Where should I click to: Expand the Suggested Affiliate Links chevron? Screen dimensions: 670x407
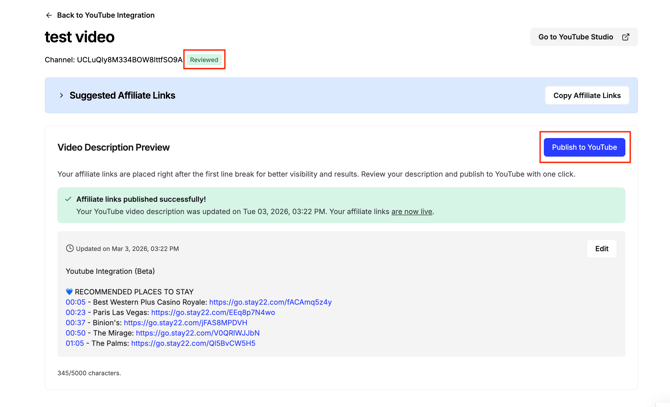click(x=61, y=96)
